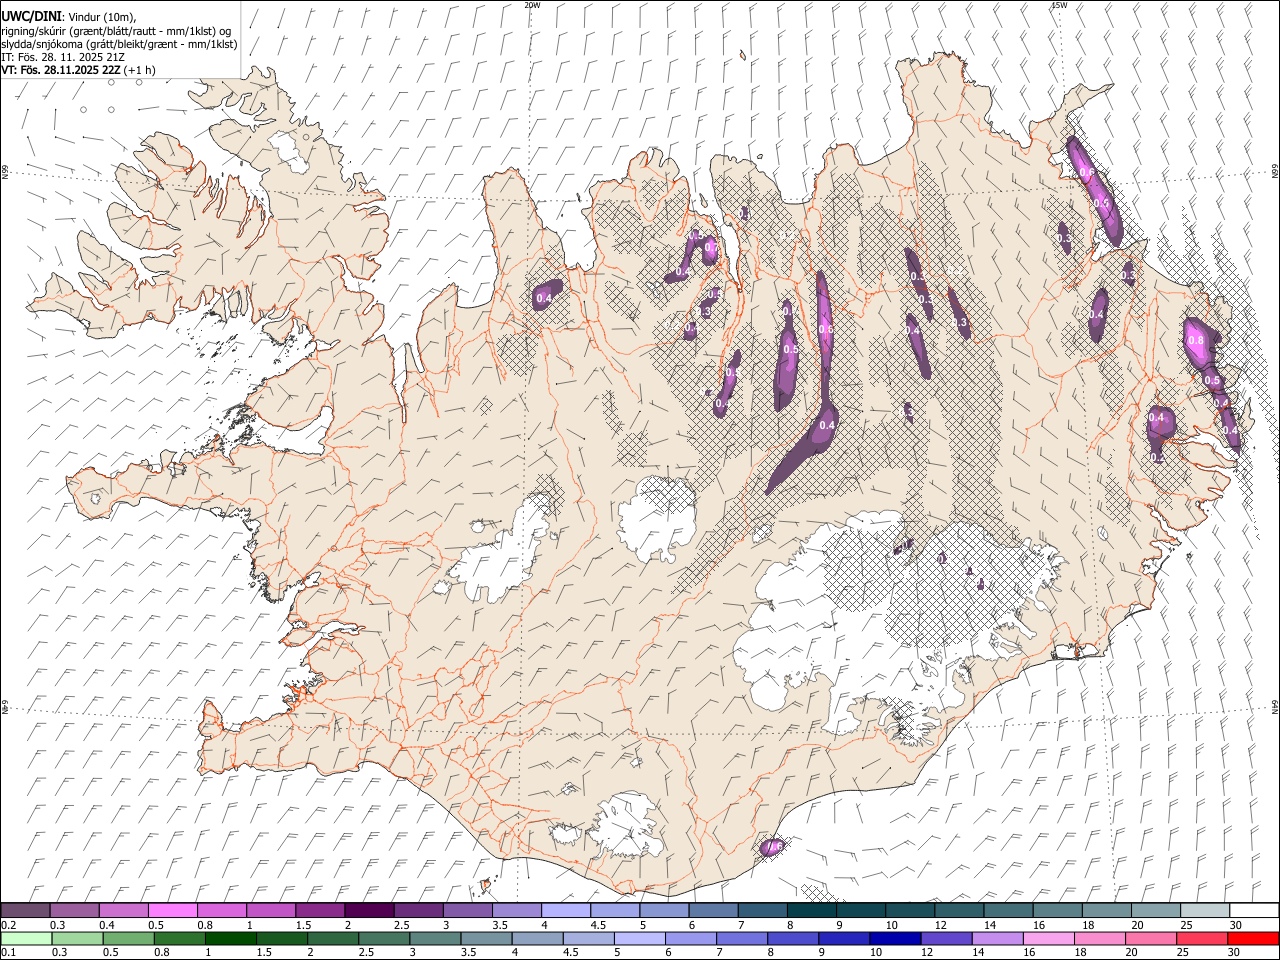1280x960 pixels.
Task: Click the '0.8' snowfall value on the east coast
Action: click(x=1195, y=340)
